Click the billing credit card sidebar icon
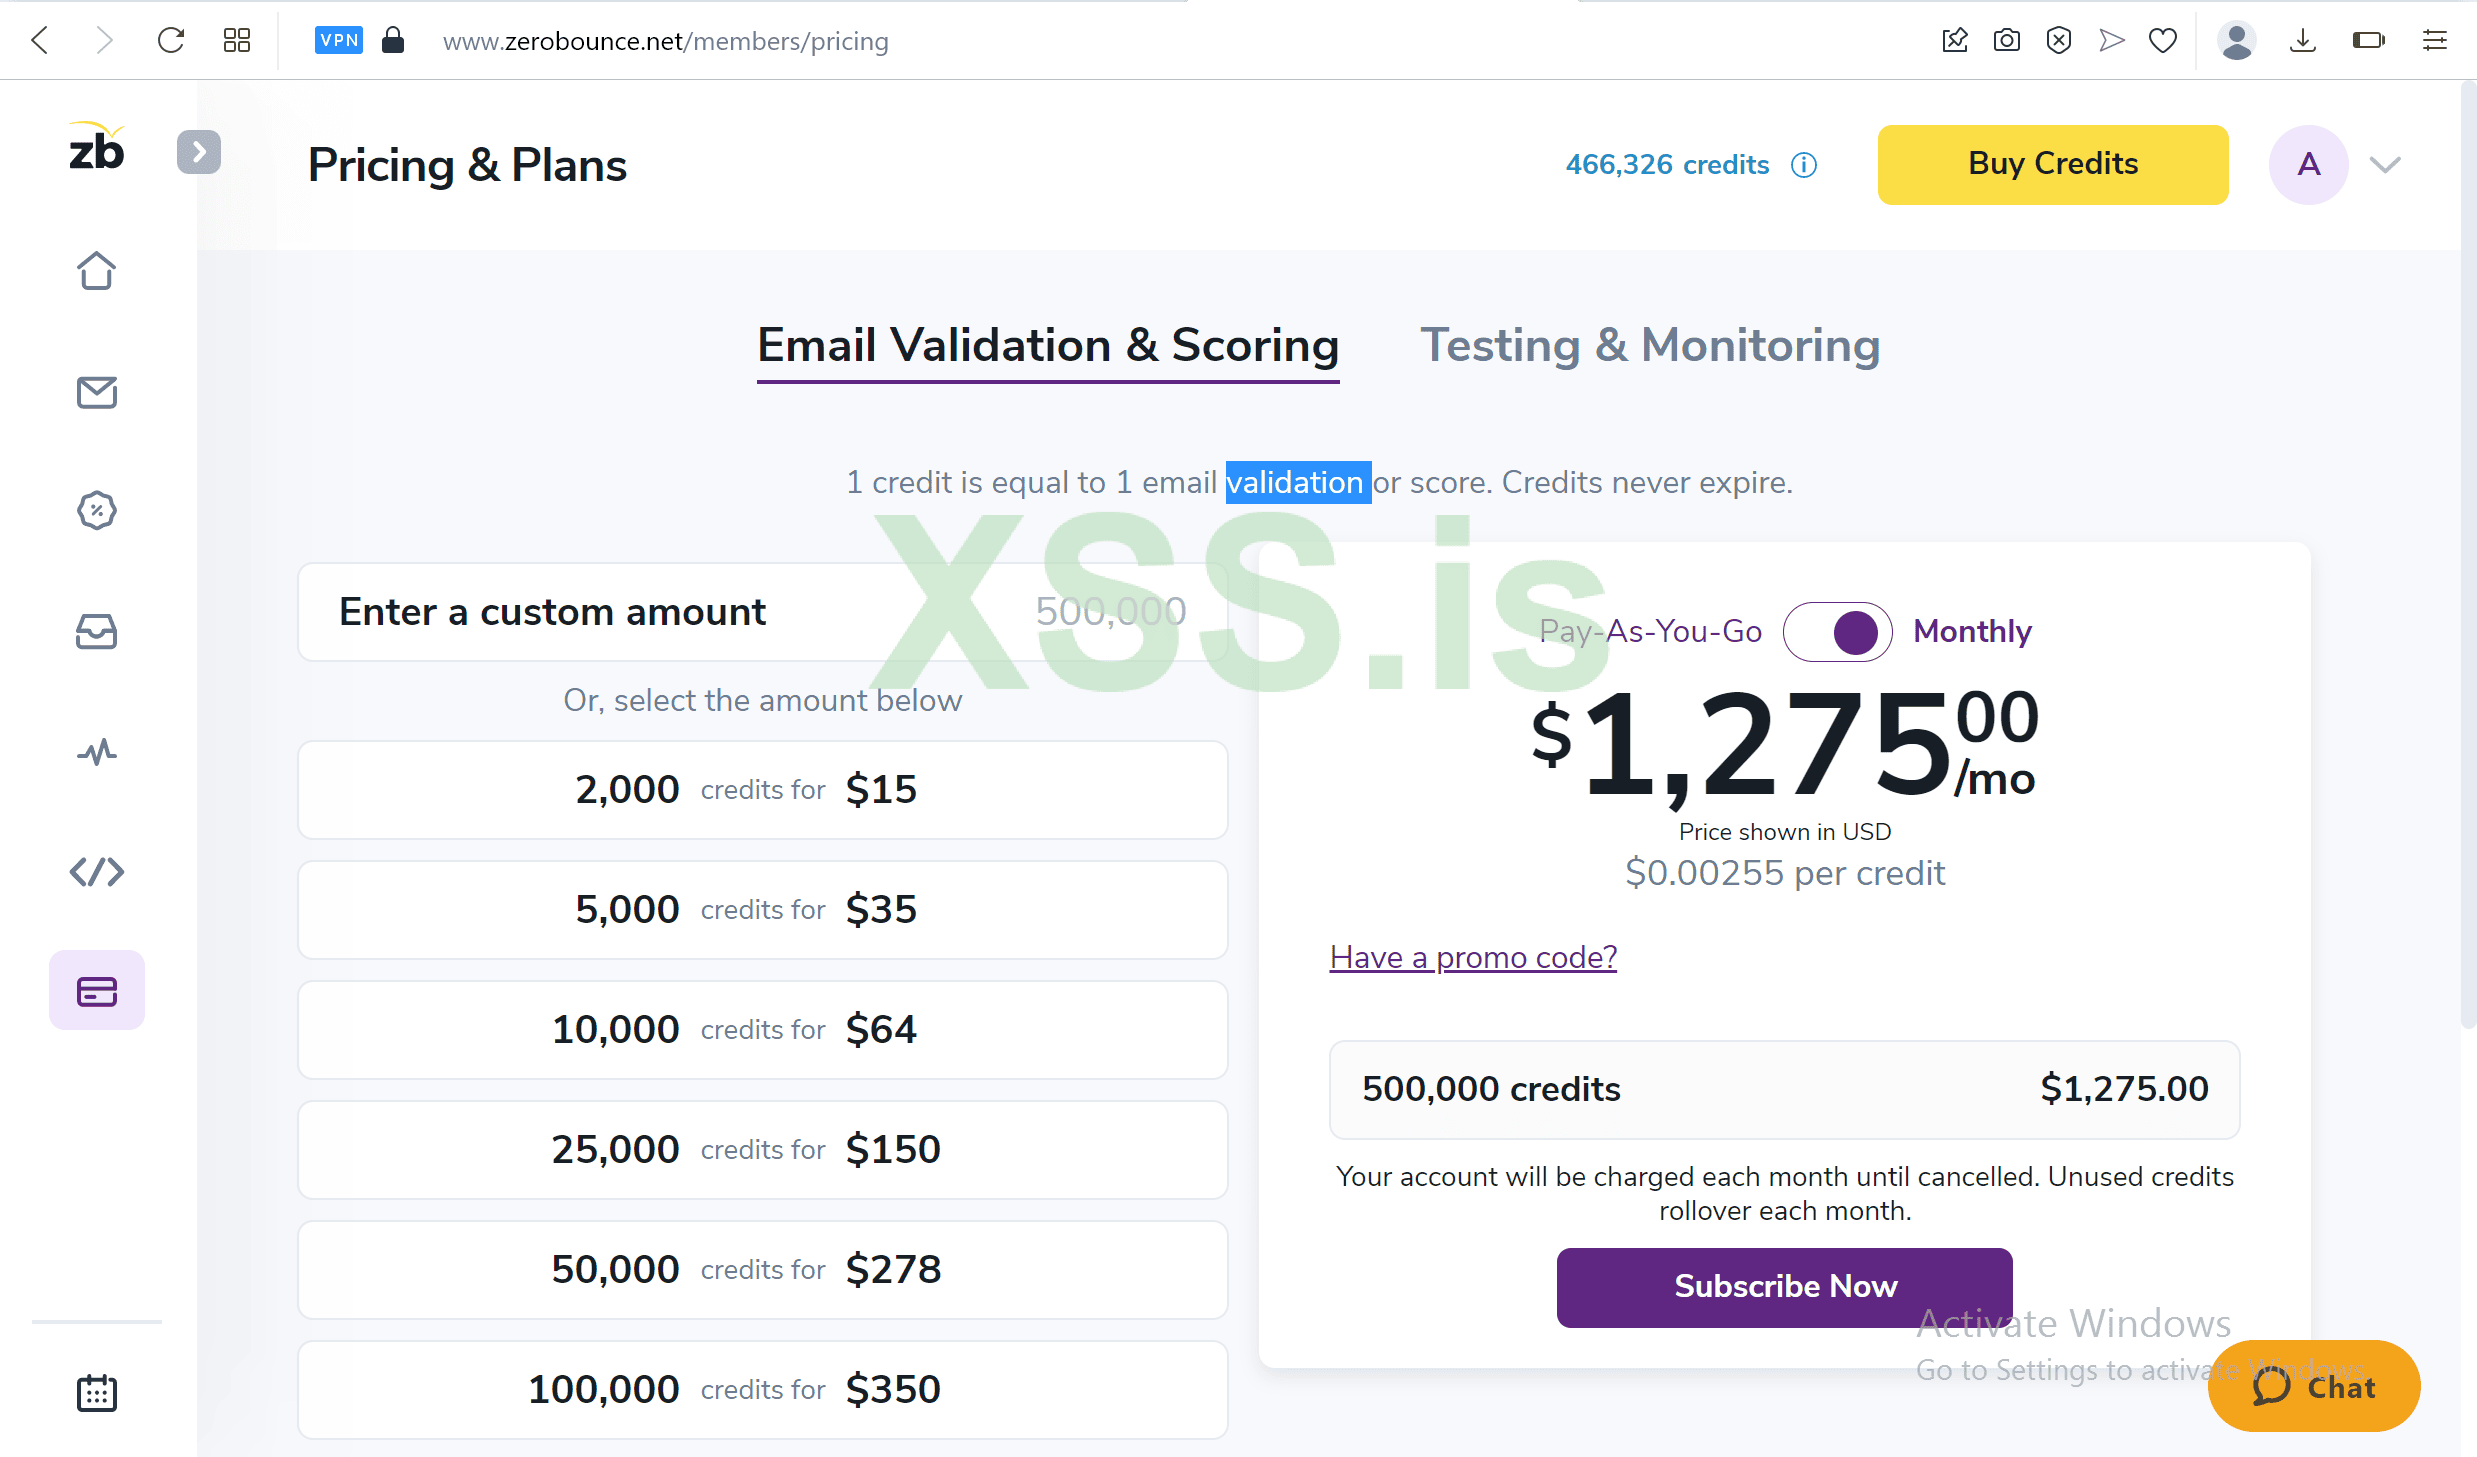Viewport: 2477px width, 1457px height. pyautogui.click(x=96, y=991)
